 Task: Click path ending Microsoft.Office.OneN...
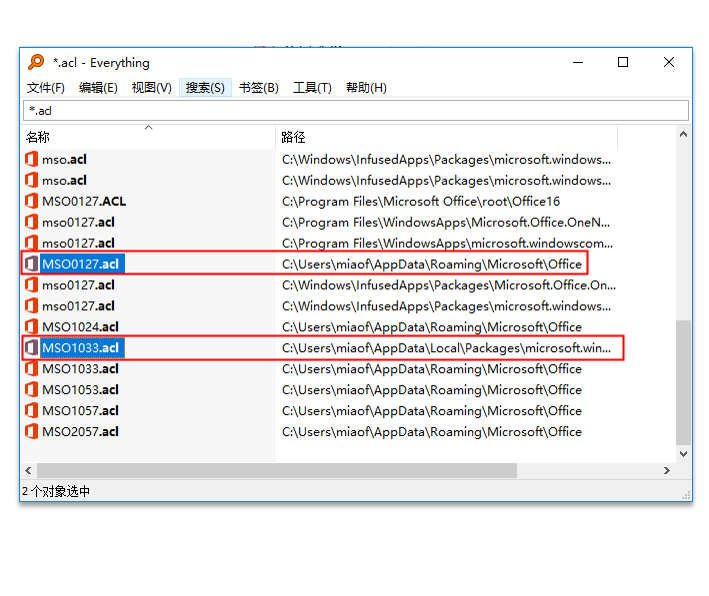coord(446,222)
